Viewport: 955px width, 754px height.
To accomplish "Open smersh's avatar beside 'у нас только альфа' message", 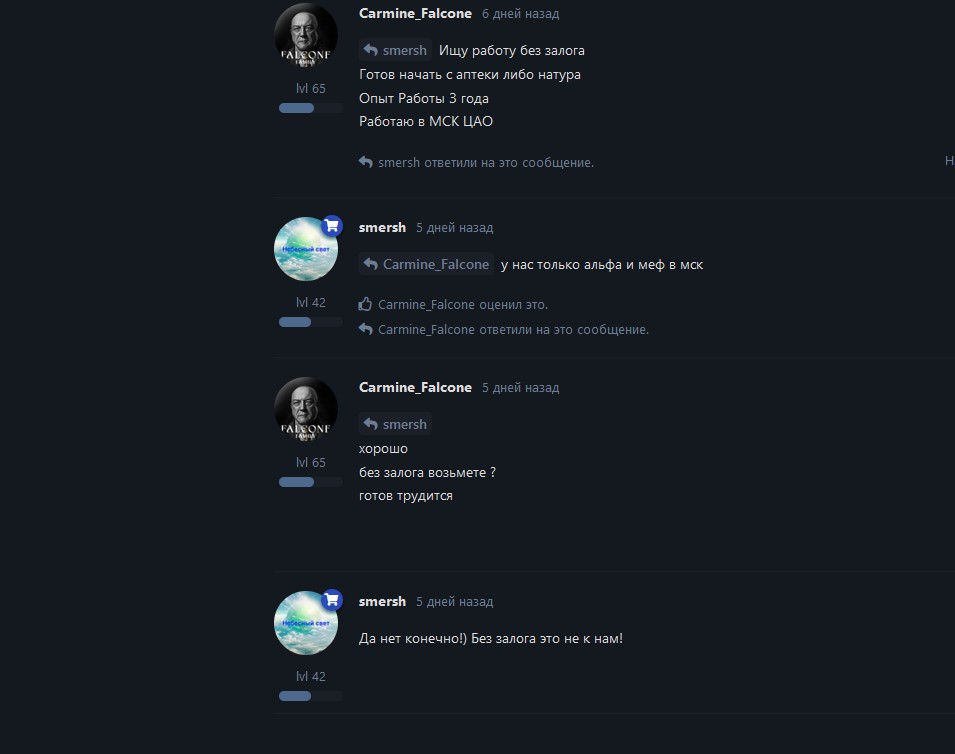I will (306, 249).
